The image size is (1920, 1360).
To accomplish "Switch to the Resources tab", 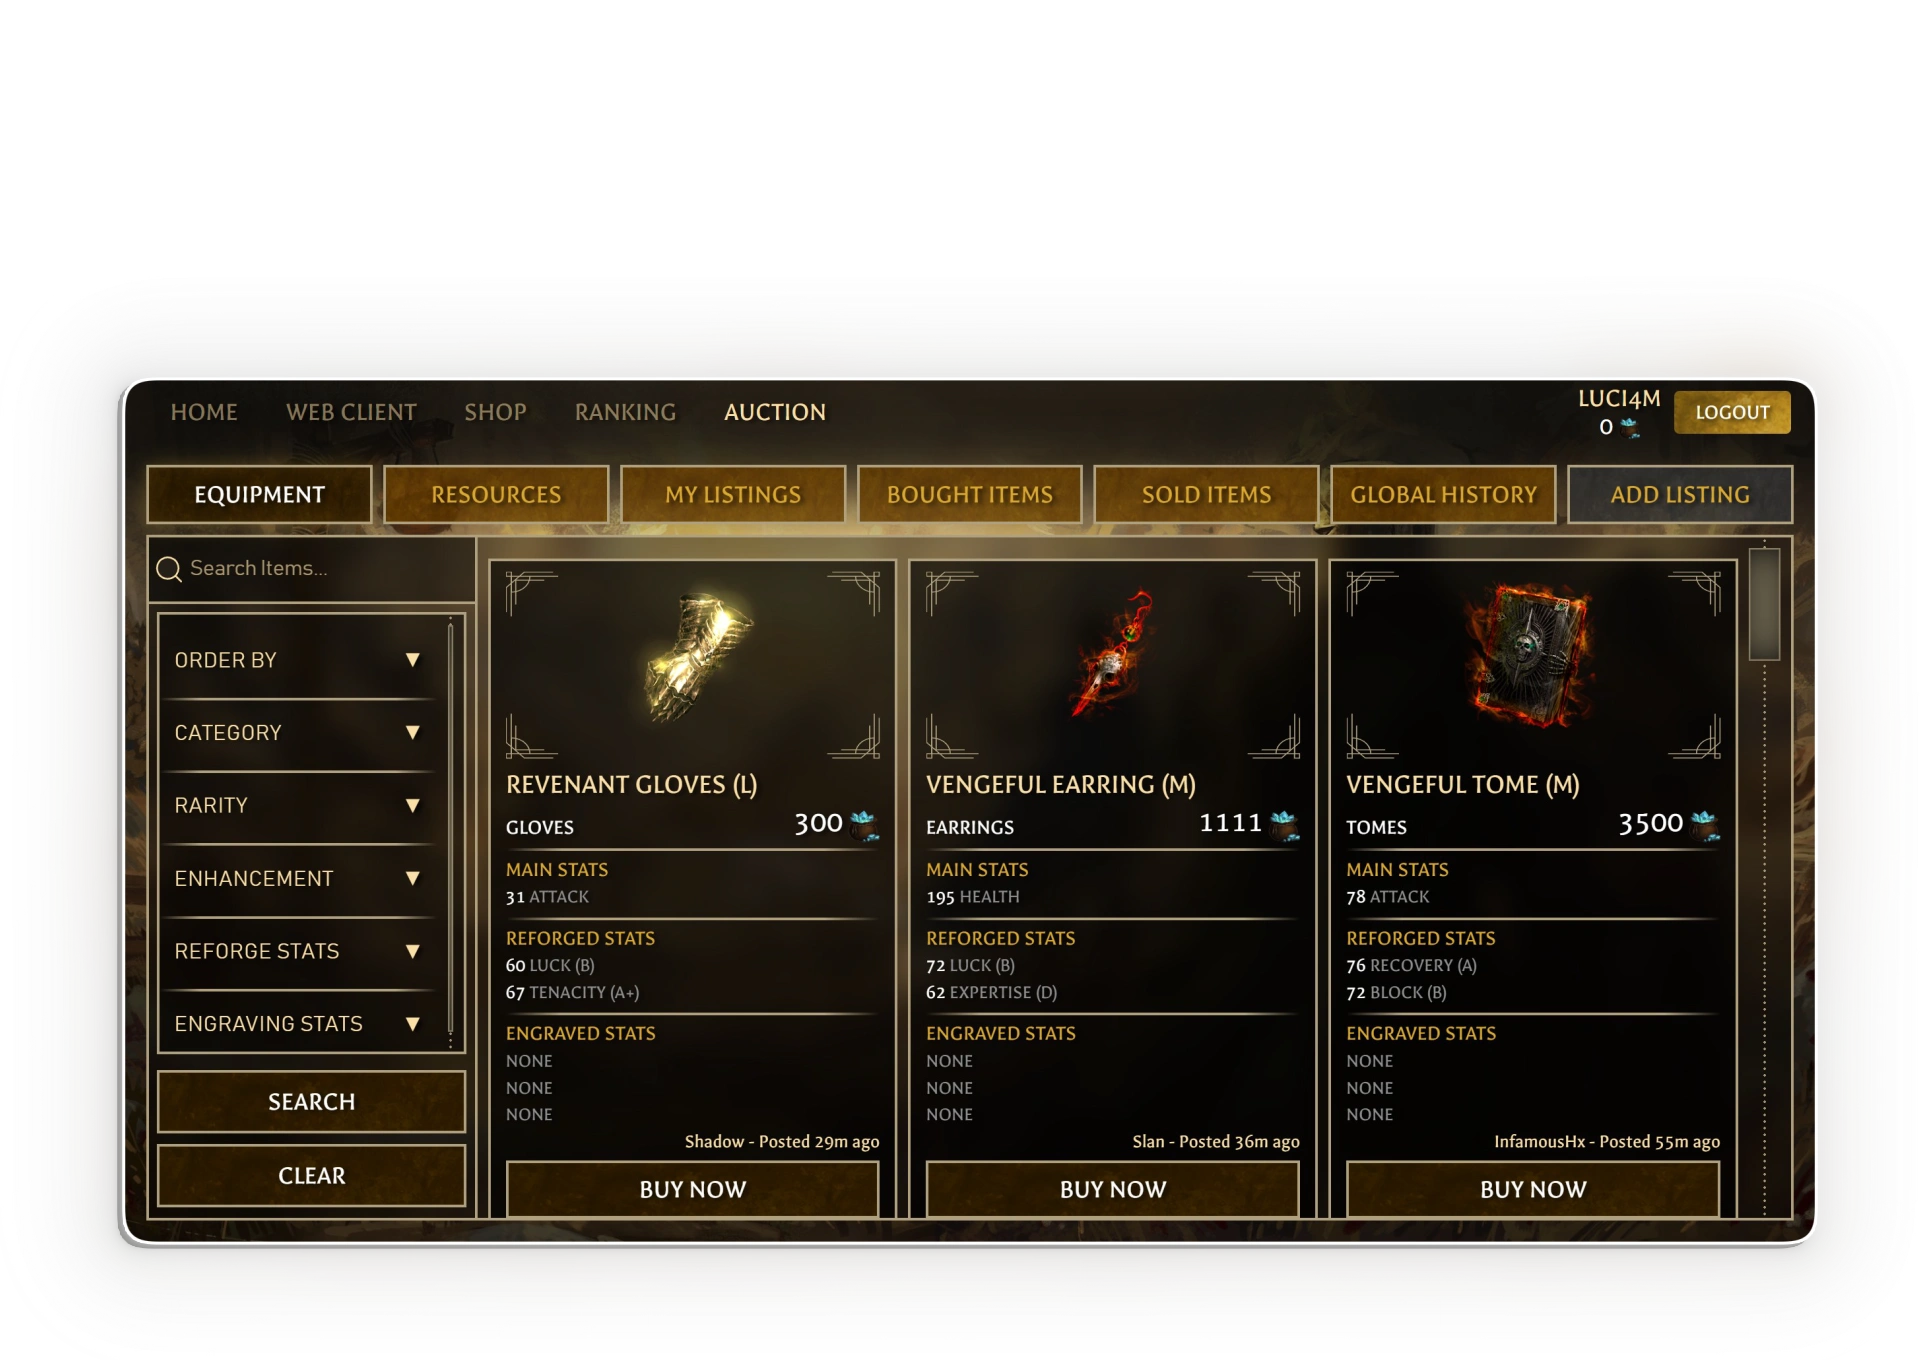I will click(496, 495).
